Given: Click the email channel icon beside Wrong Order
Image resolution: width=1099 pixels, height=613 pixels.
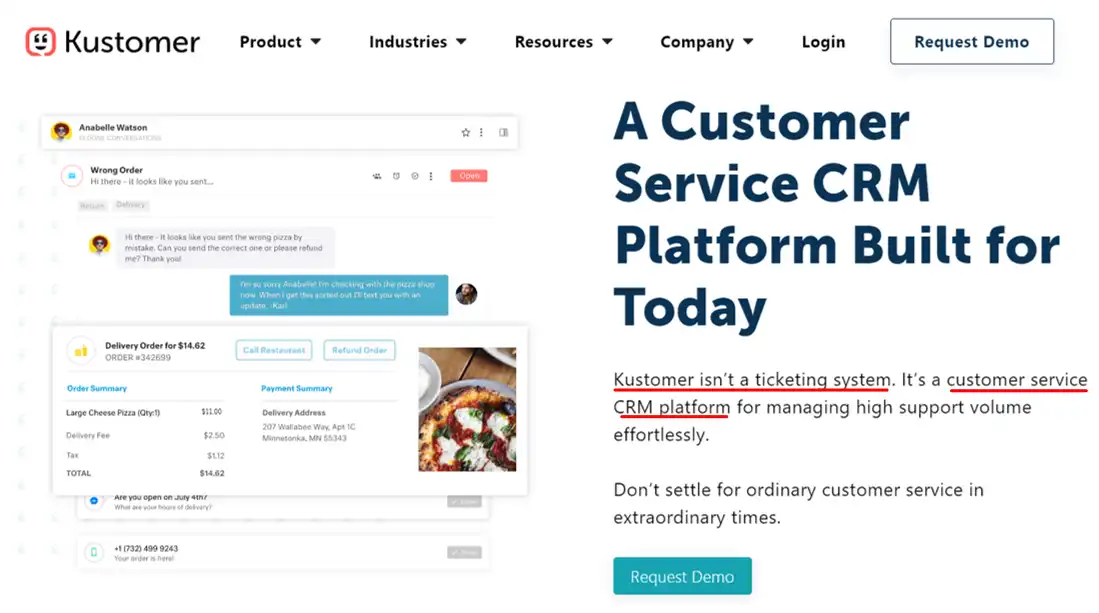Looking at the screenshot, I should click(71, 176).
